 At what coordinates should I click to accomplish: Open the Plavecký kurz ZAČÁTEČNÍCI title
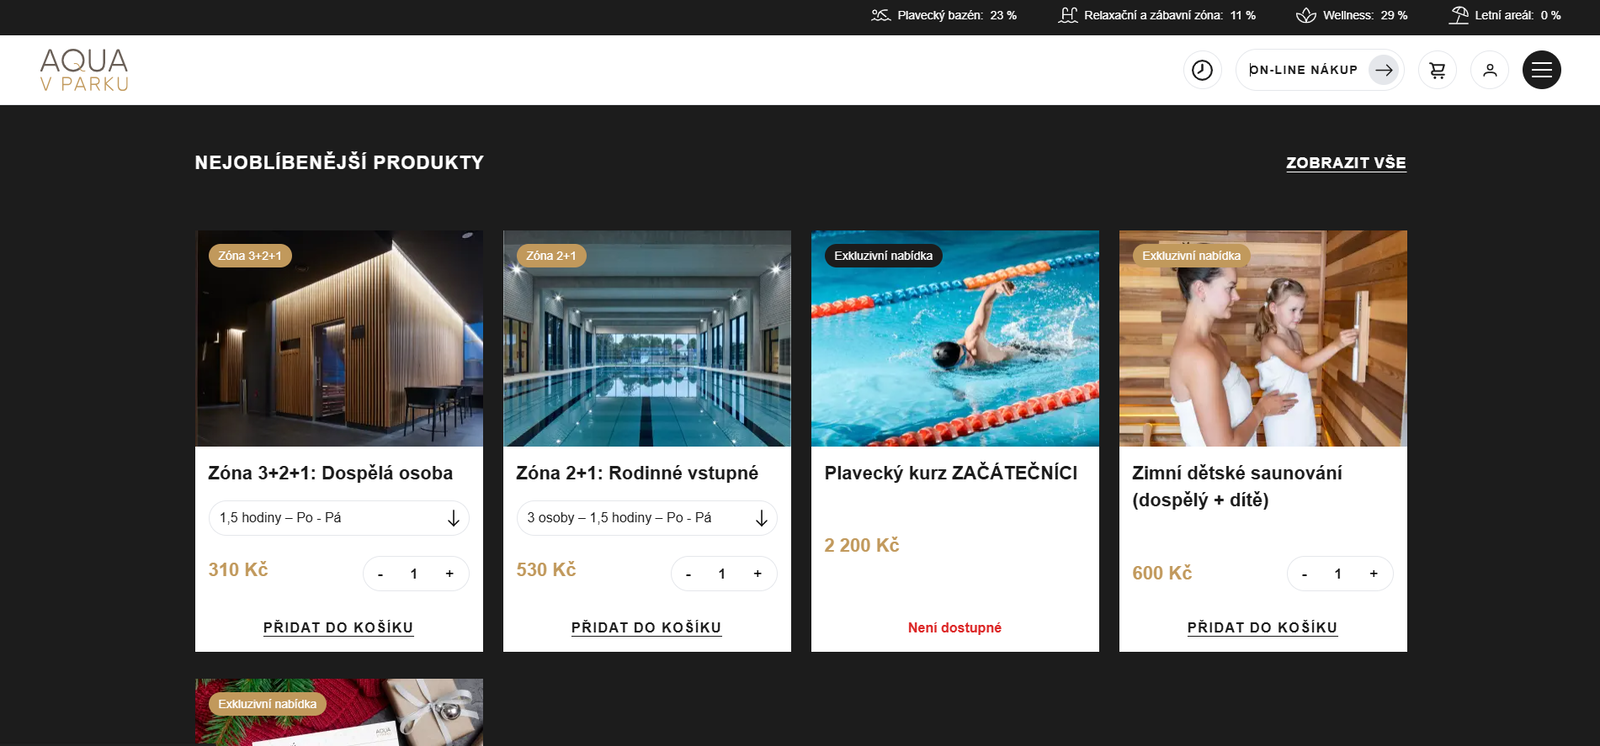950,473
